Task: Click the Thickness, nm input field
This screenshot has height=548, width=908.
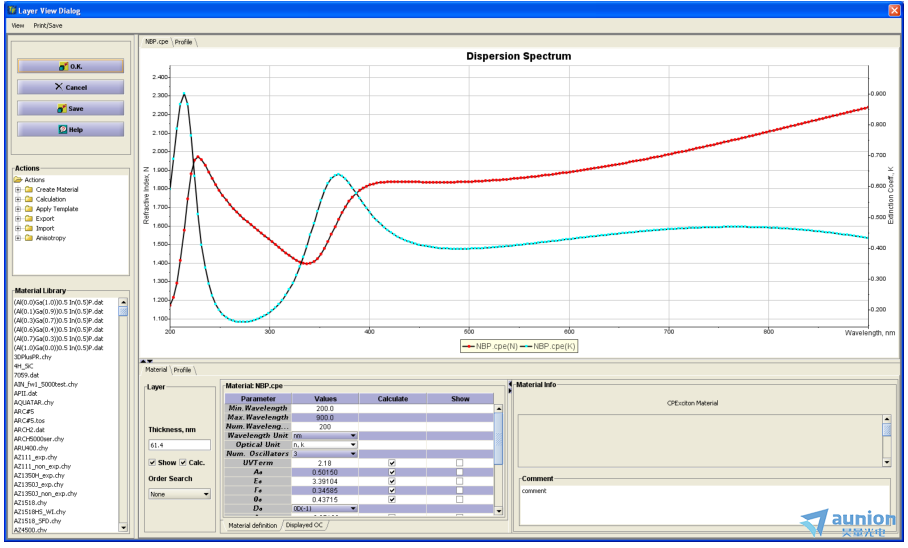Action: tap(180, 445)
